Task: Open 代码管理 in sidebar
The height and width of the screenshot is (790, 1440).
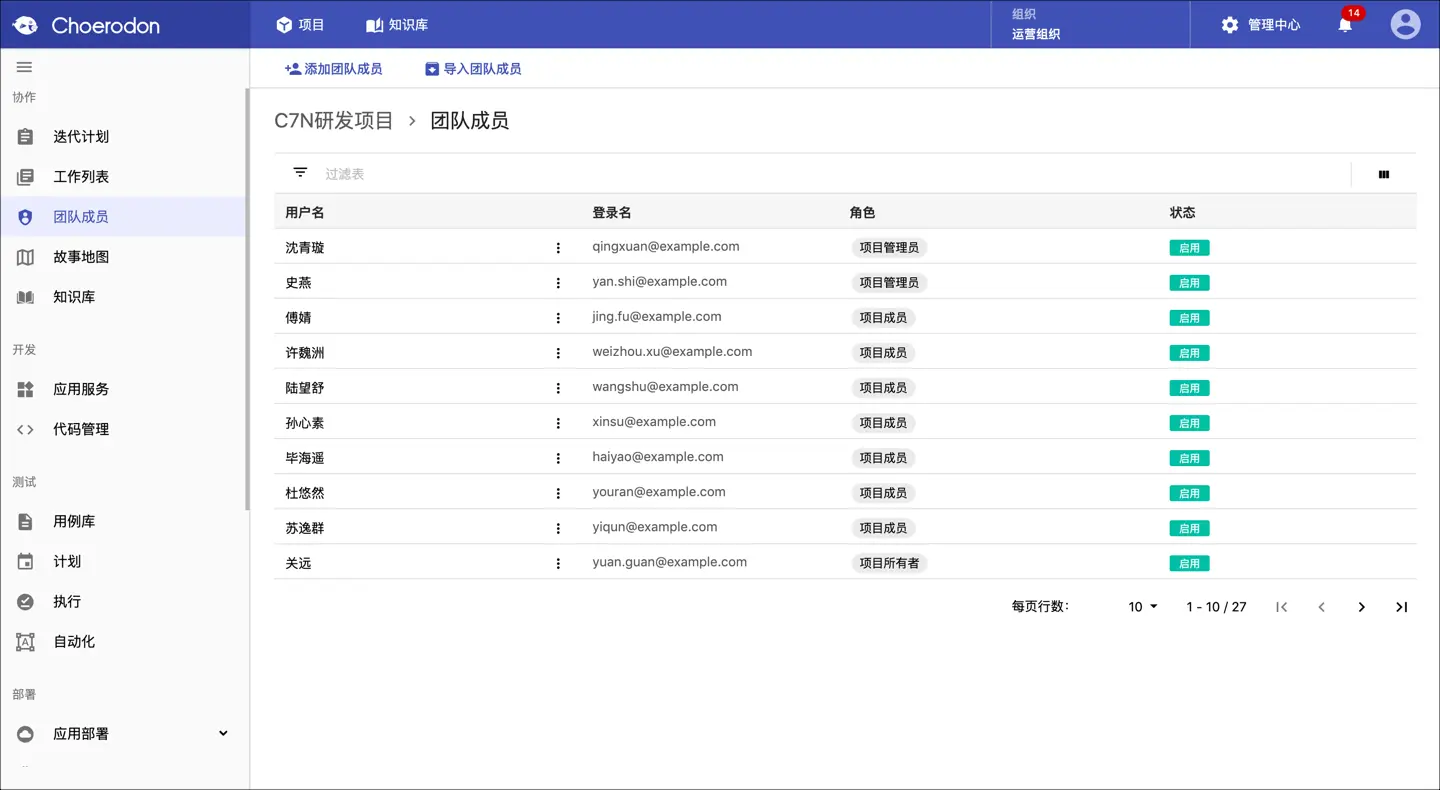Action: click(x=123, y=429)
